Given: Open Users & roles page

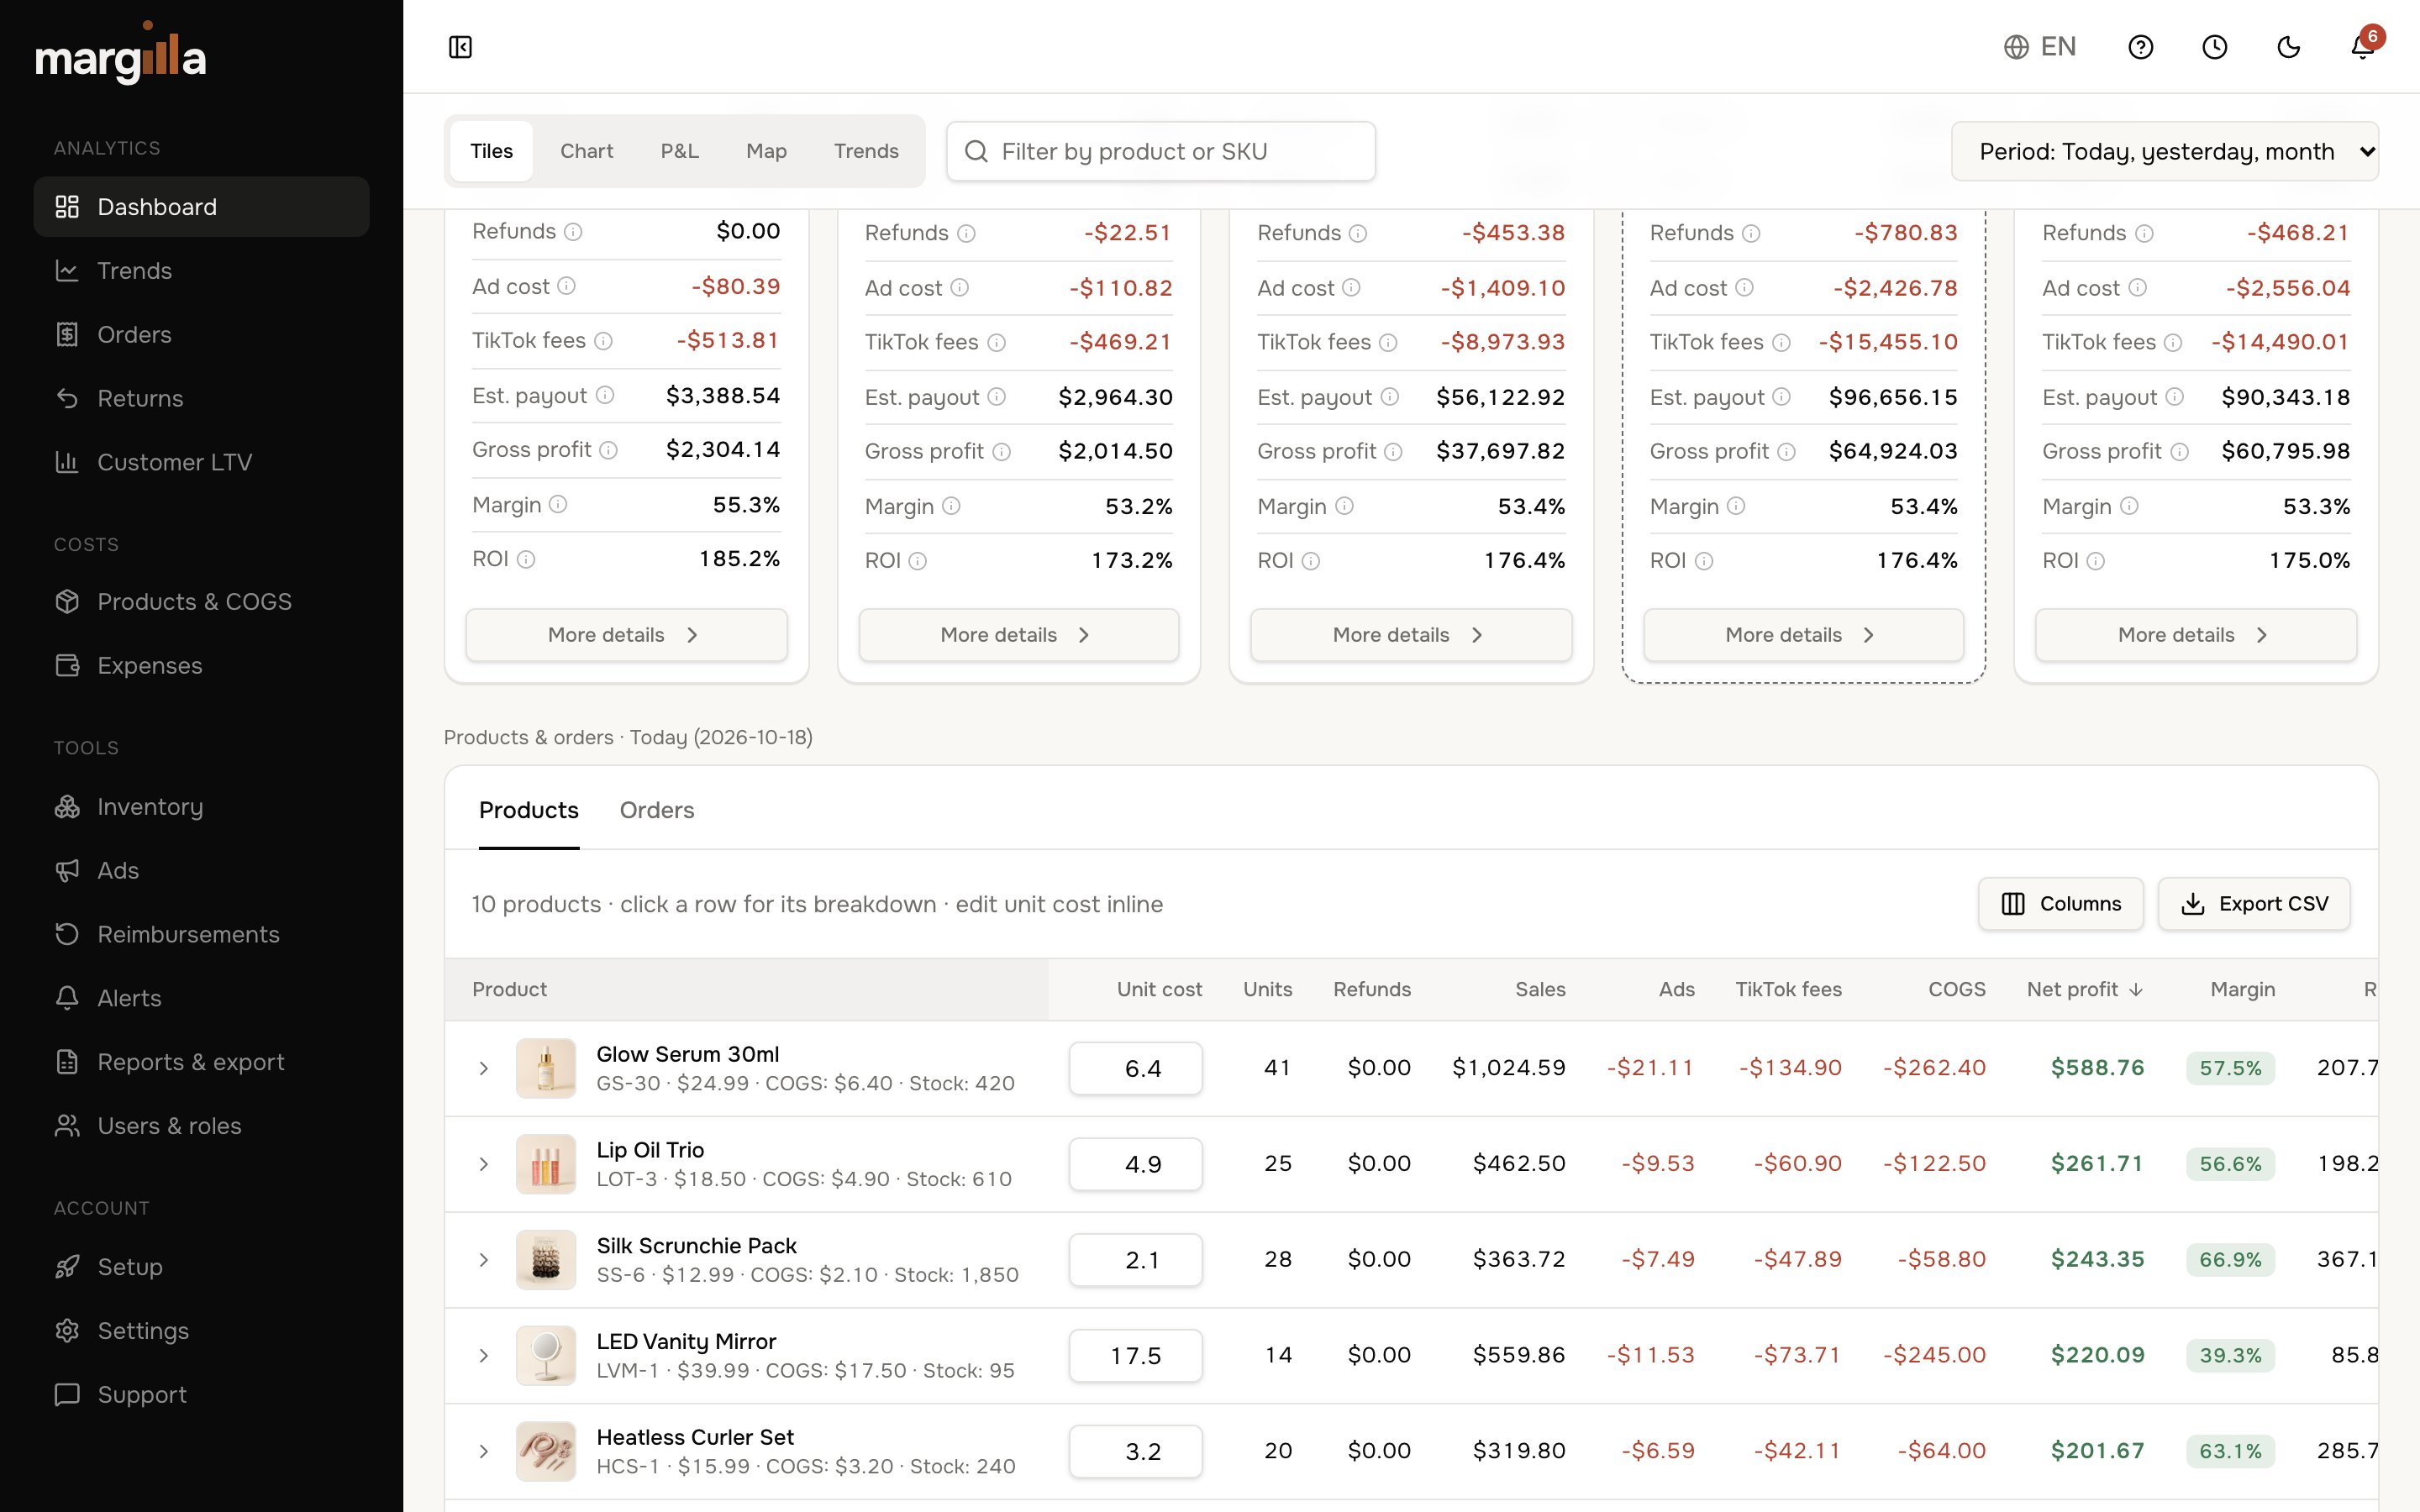Looking at the screenshot, I should (x=201, y=1127).
